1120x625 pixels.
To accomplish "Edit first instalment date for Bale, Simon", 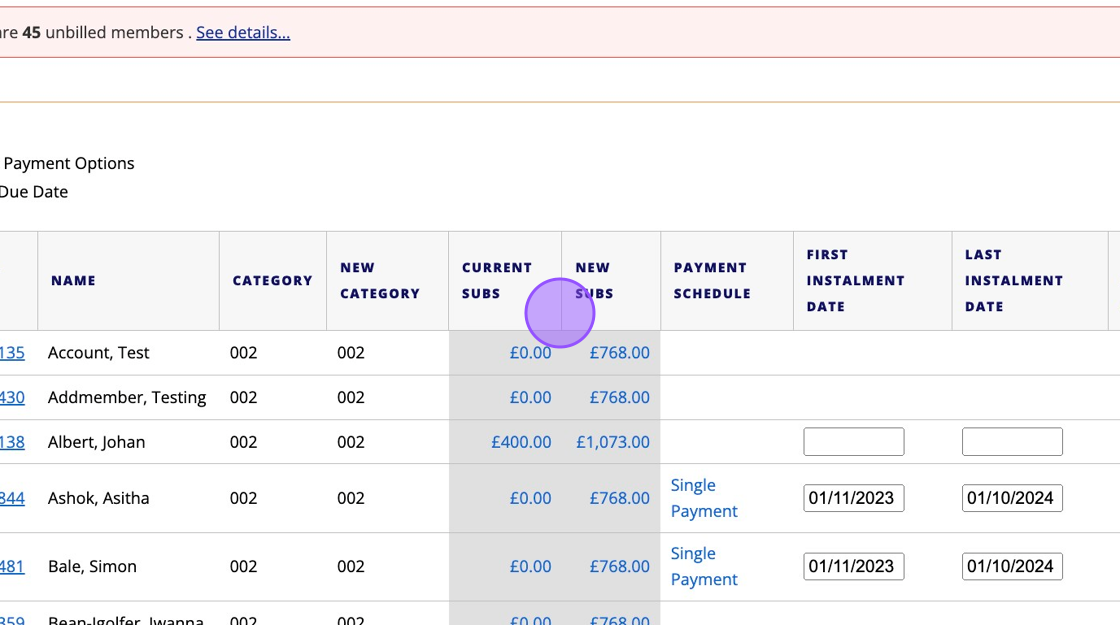I will 854,566.
